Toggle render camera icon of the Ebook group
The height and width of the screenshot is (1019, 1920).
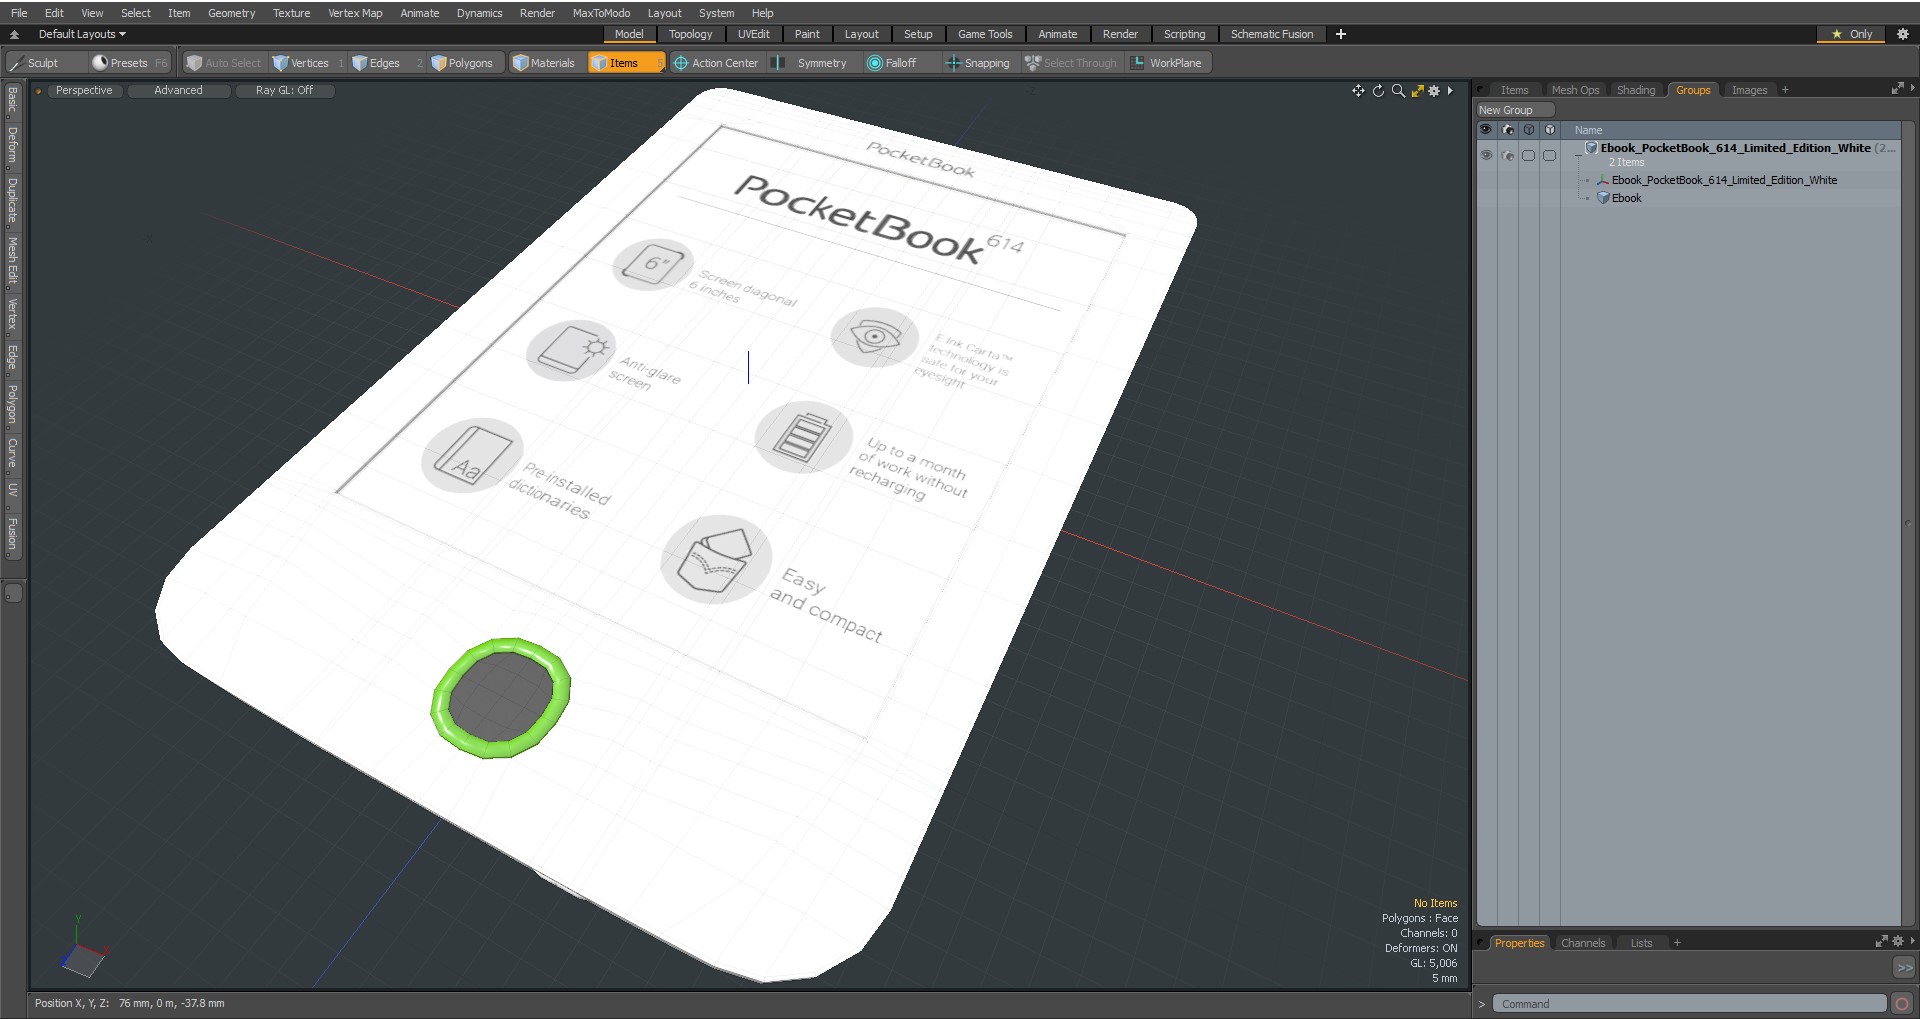click(1508, 155)
